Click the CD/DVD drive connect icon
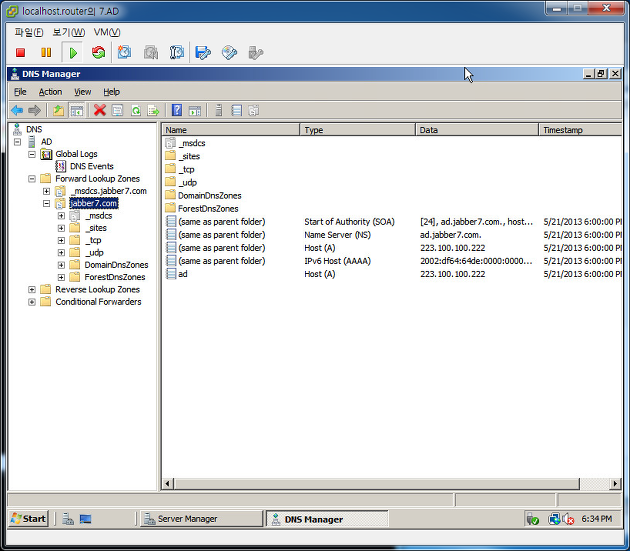Screen dimensions: 630x551 coord(229,53)
